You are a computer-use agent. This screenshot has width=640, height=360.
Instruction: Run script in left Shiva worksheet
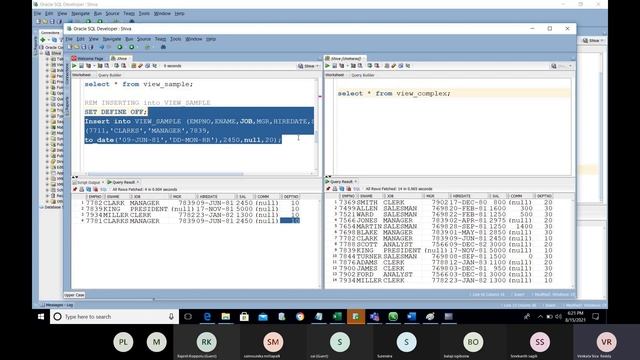pos(81,66)
